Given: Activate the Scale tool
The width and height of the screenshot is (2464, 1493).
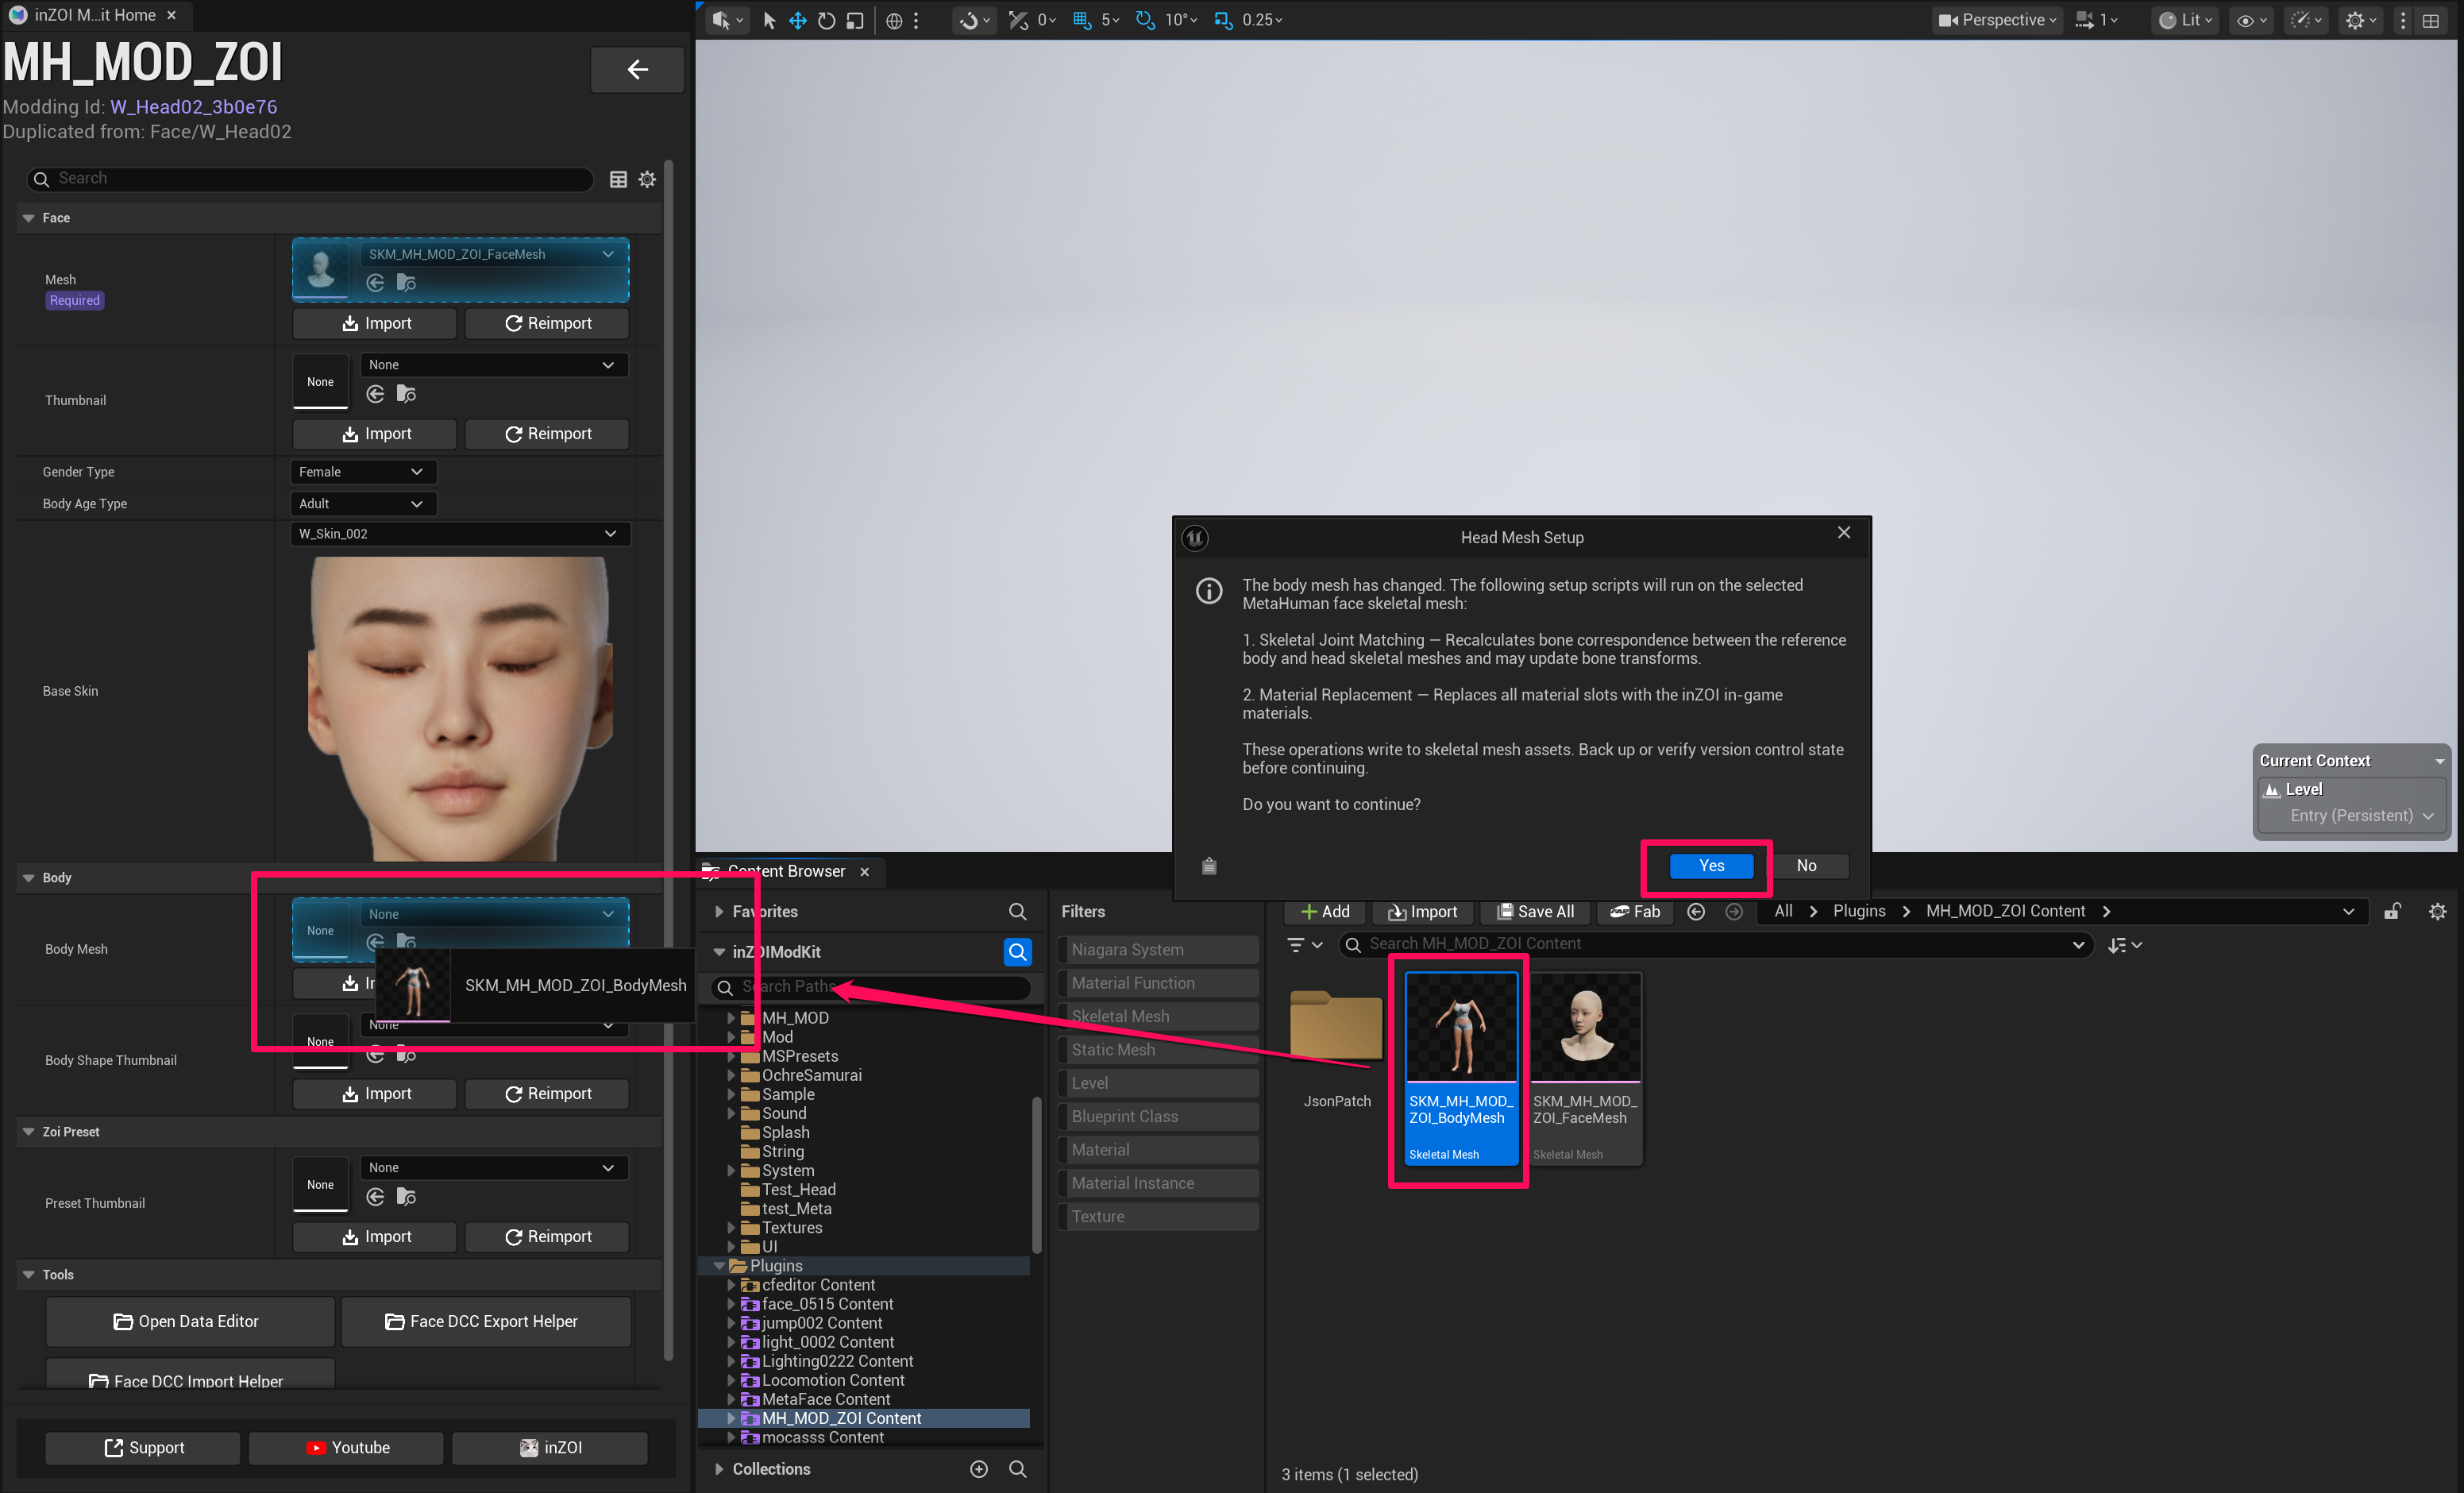Looking at the screenshot, I should click(855, 20).
